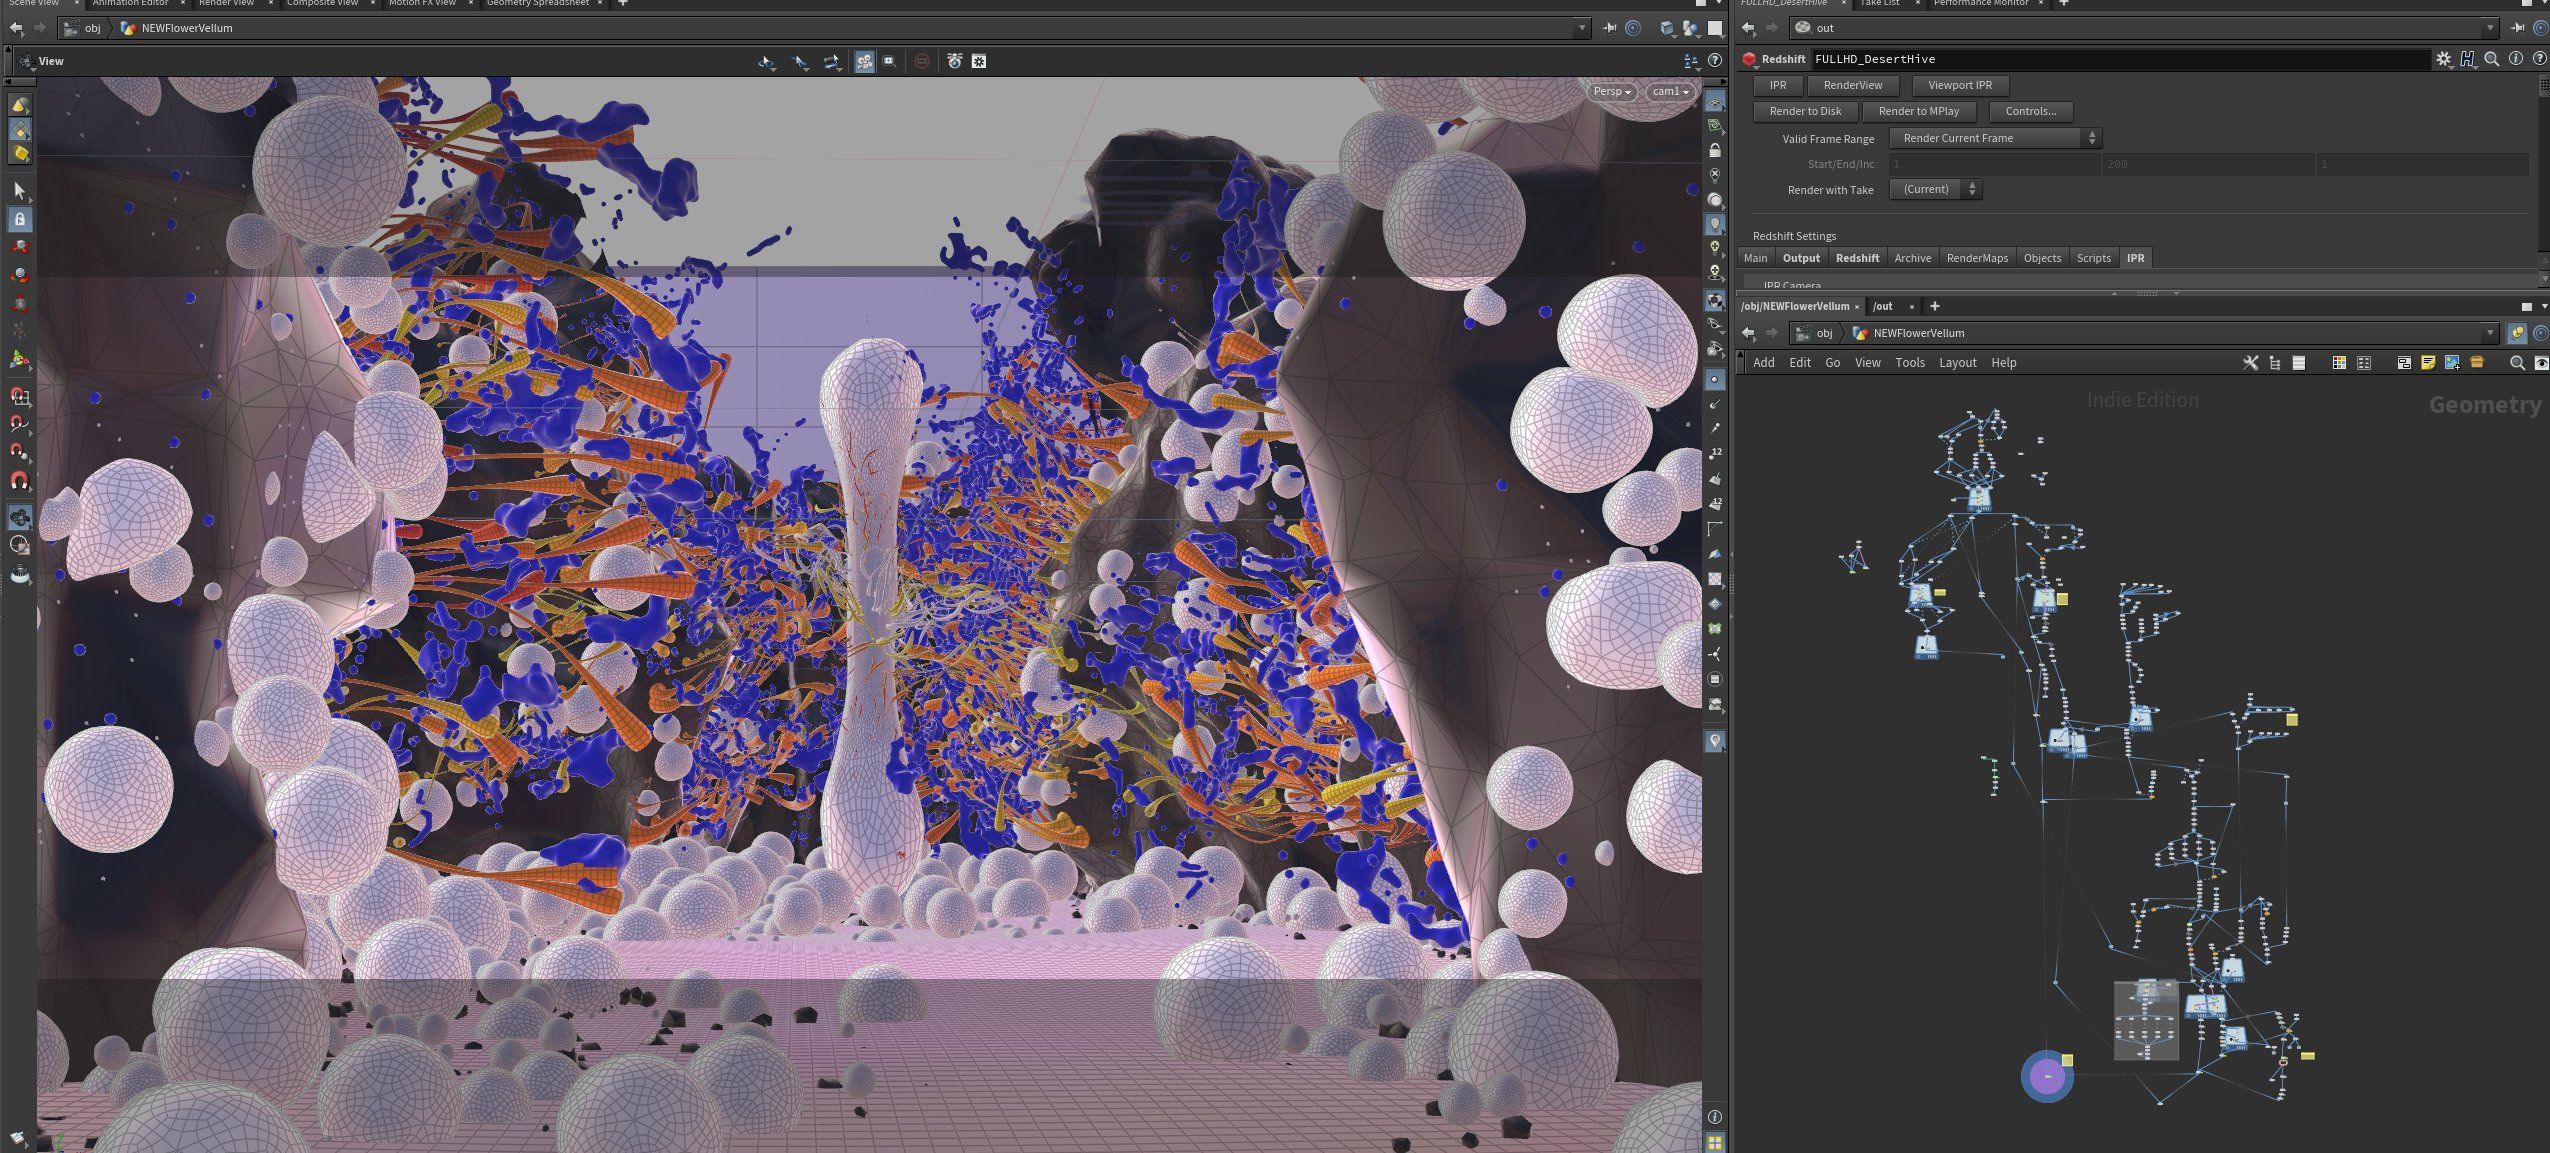Switch to the RenderMaps tab
Screen dimensions: 2550x1153
(x=1976, y=258)
